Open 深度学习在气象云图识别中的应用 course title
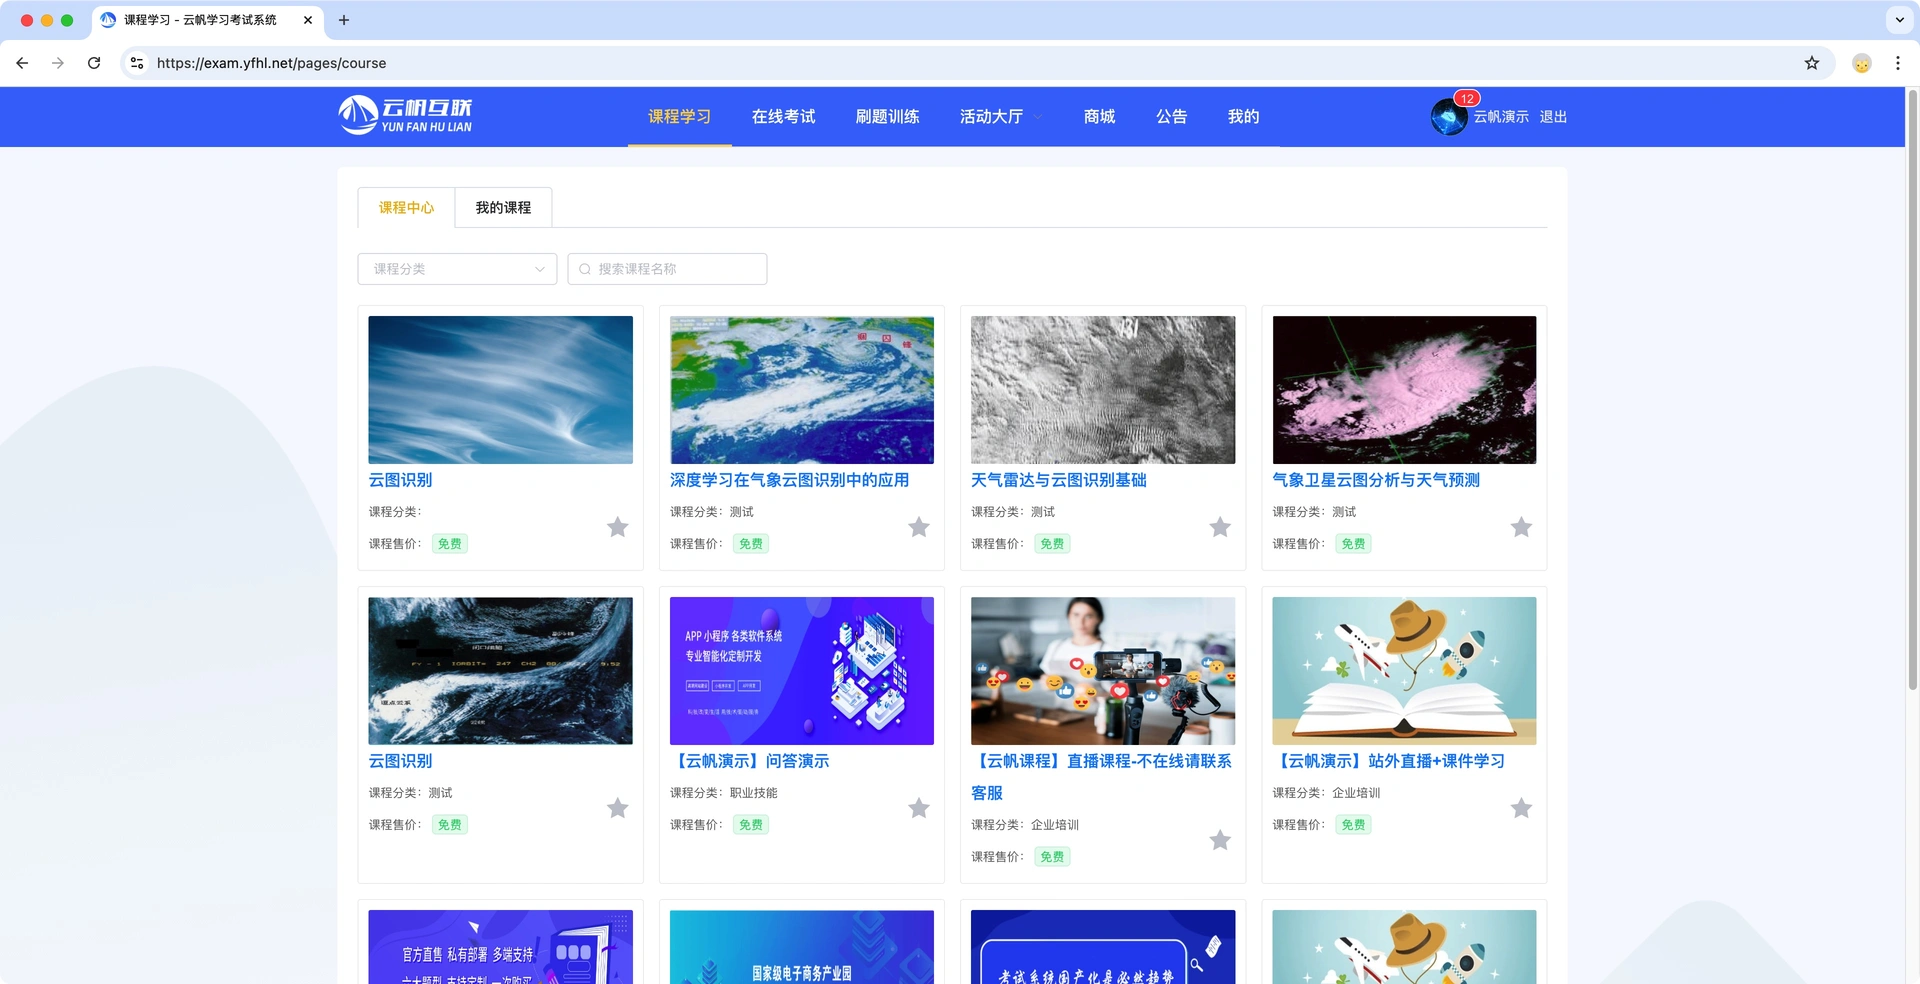The image size is (1920, 984). pos(789,480)
